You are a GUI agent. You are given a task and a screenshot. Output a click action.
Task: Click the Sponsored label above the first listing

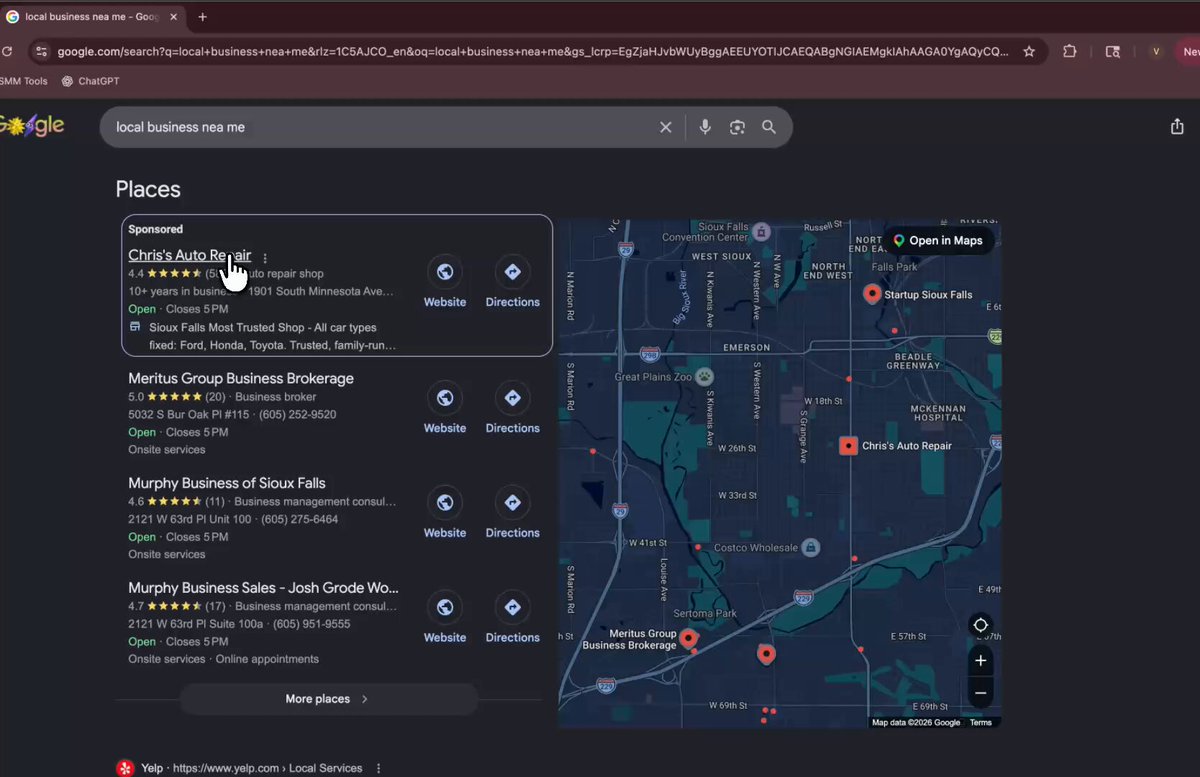coord(156,229)
